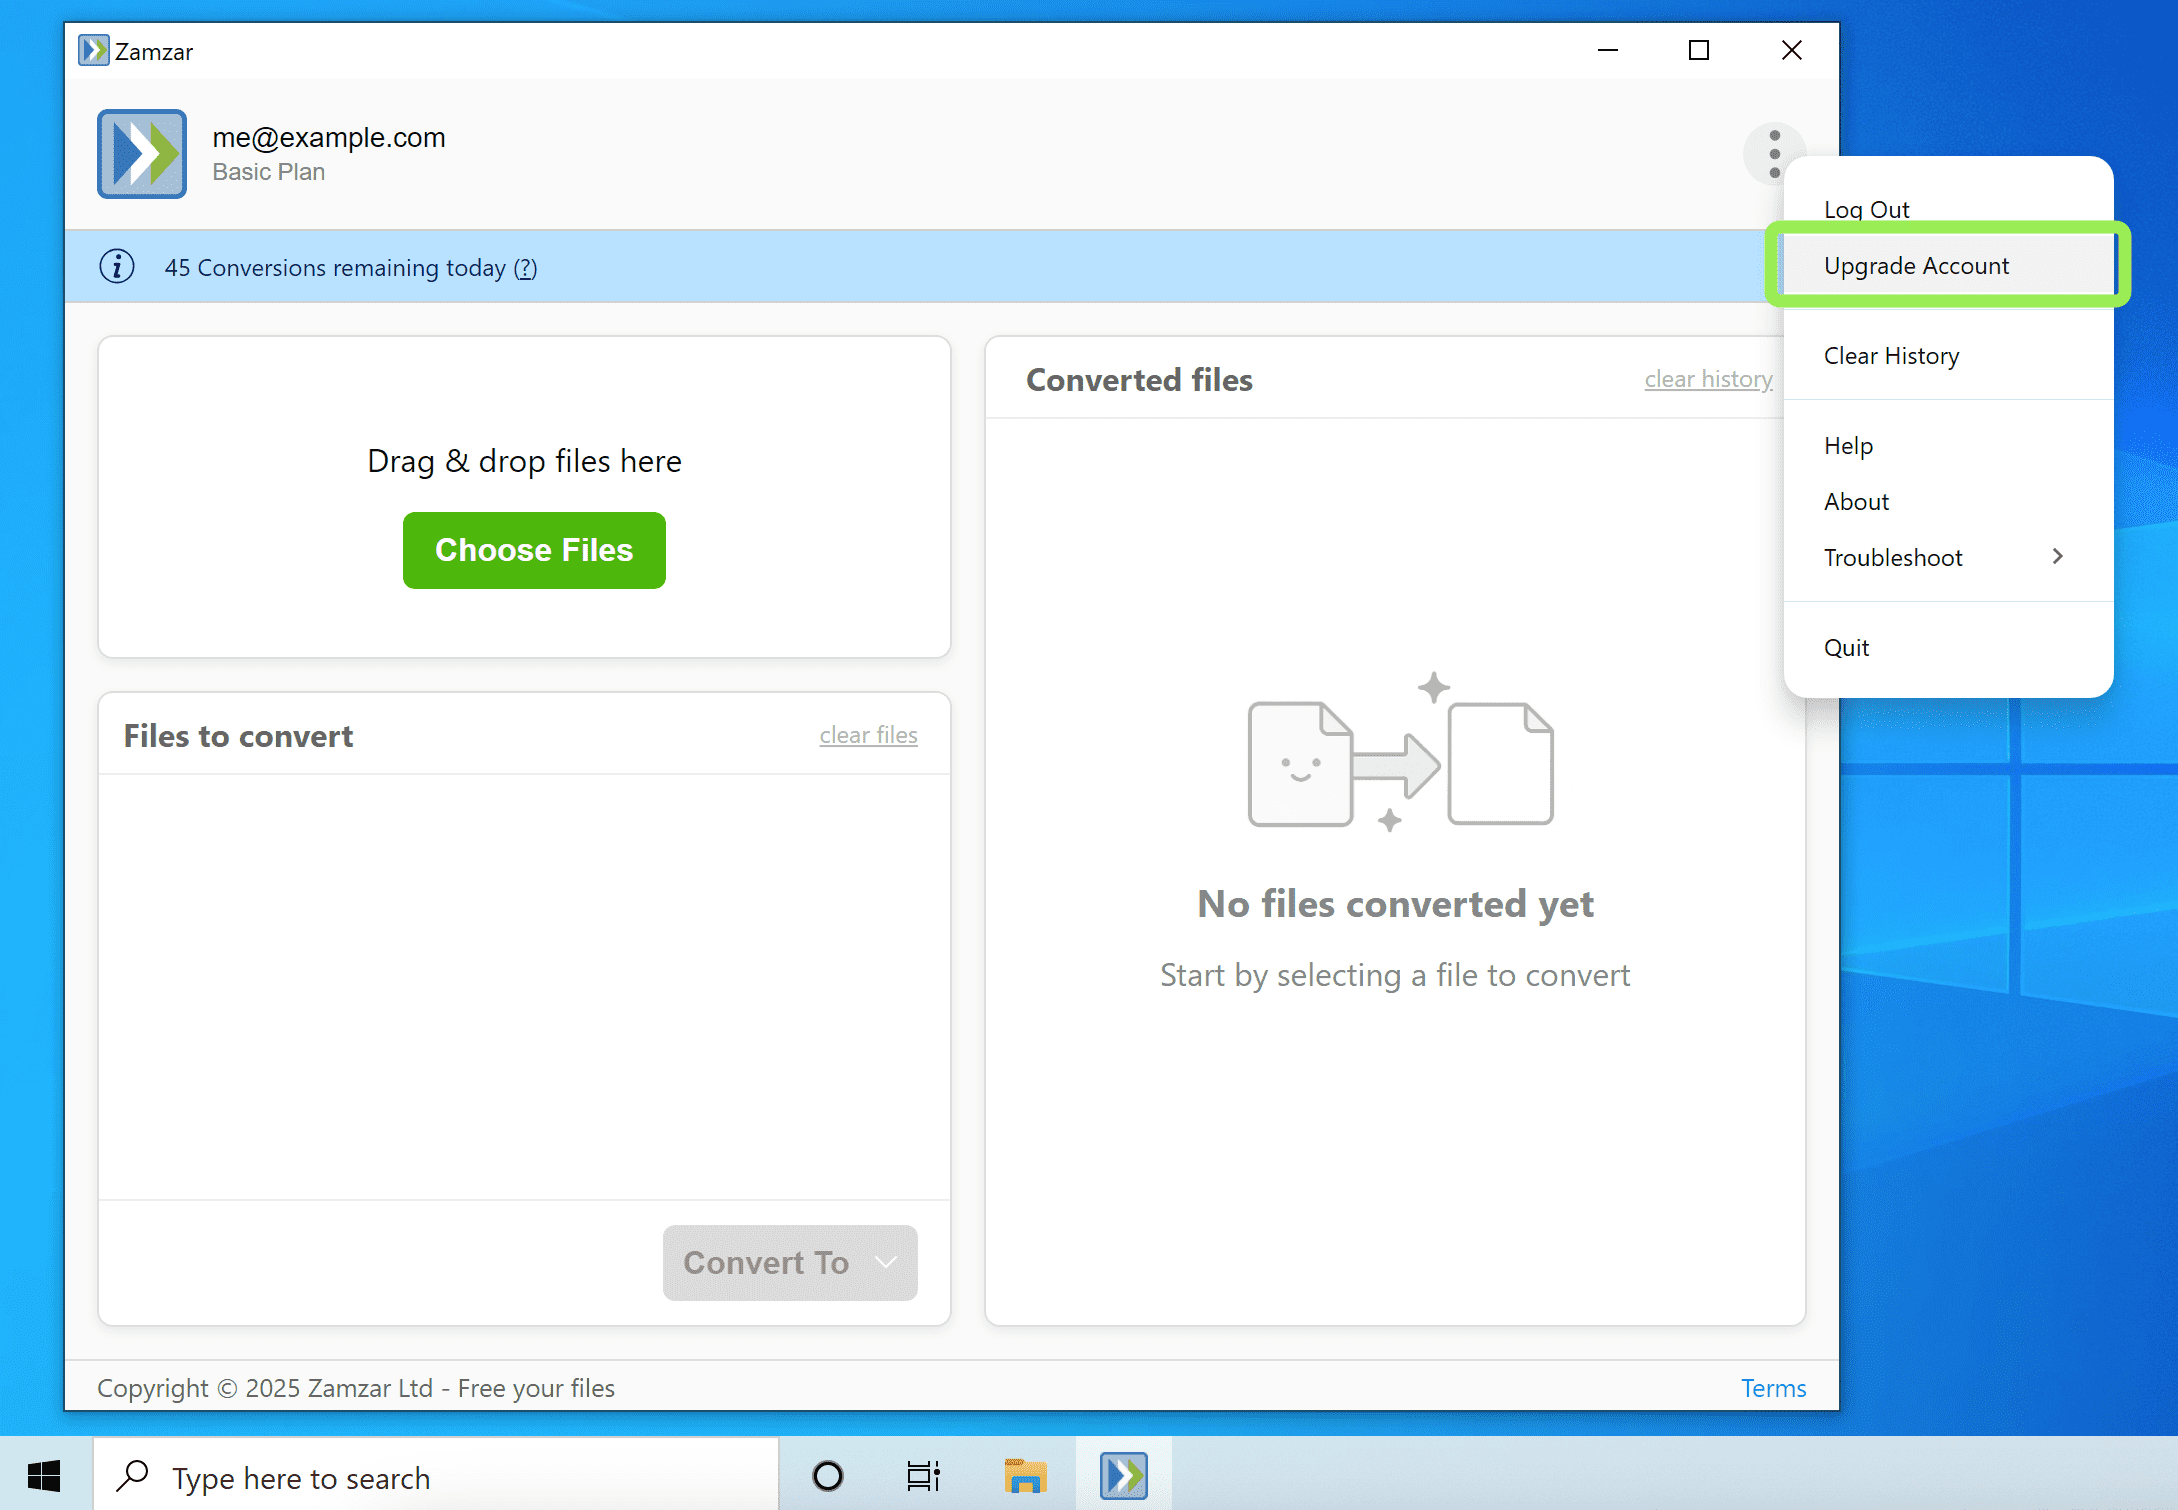Open the Convert To dropdown

click(789, 1262)
